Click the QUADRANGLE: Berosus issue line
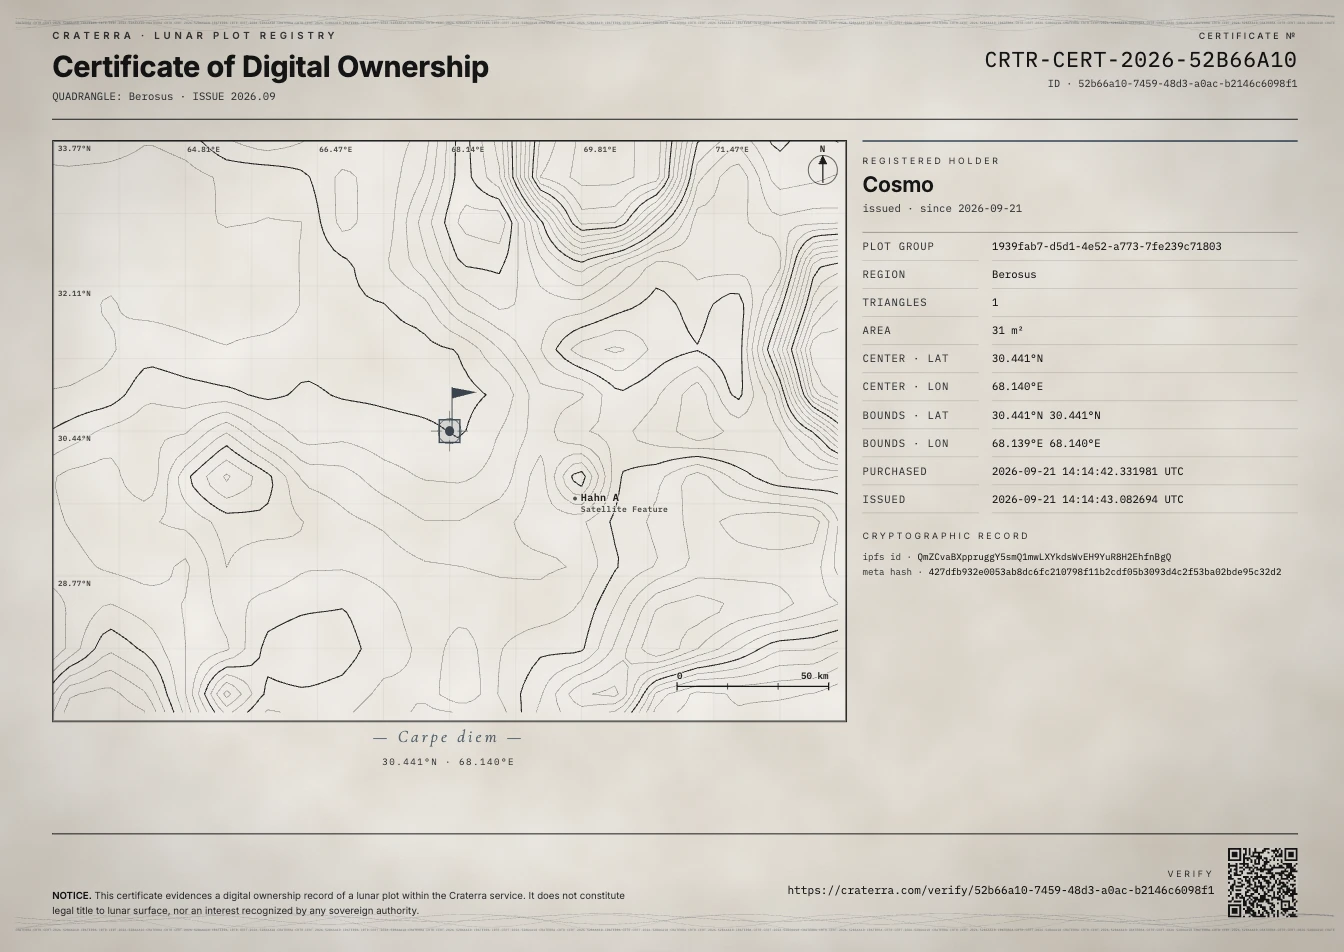This screenshot has width=1344, height=952. coord(164,97)
